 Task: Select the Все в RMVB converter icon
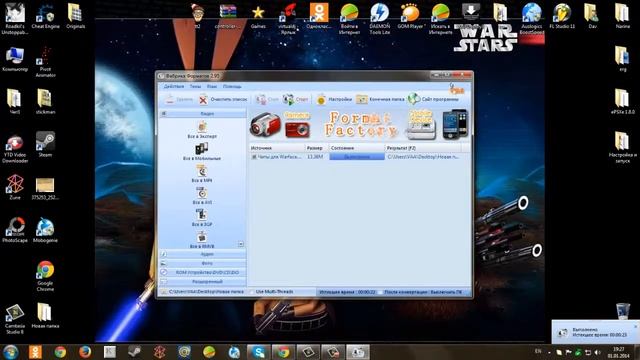202,240
